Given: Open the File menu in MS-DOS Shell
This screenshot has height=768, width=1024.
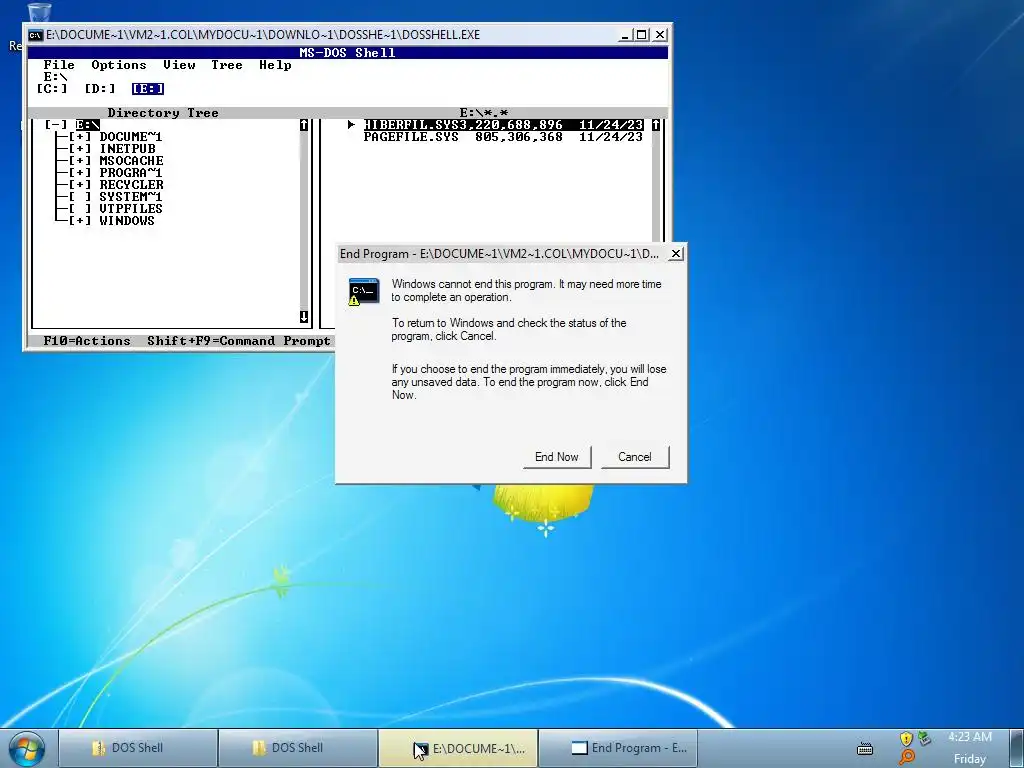Looking at the screenshot, I should point(59,65).
